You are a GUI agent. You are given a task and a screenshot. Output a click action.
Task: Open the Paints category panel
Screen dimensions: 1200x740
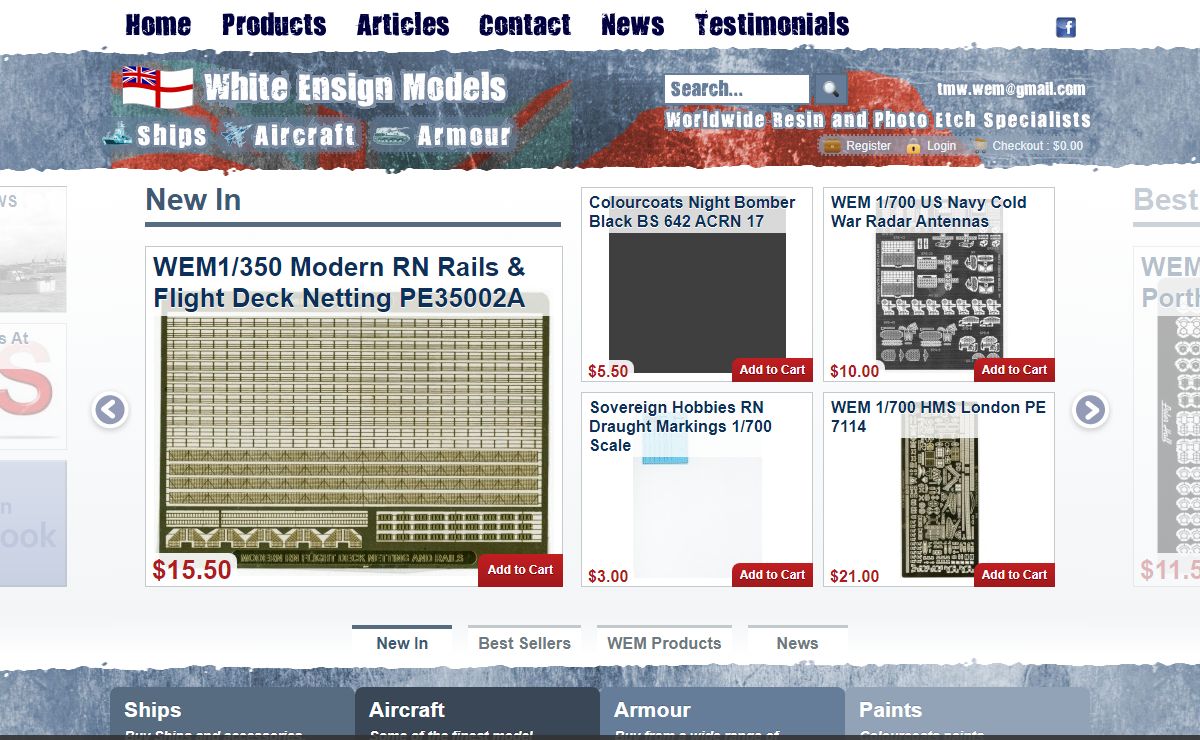pyautogui.click(x=967, y=712)
